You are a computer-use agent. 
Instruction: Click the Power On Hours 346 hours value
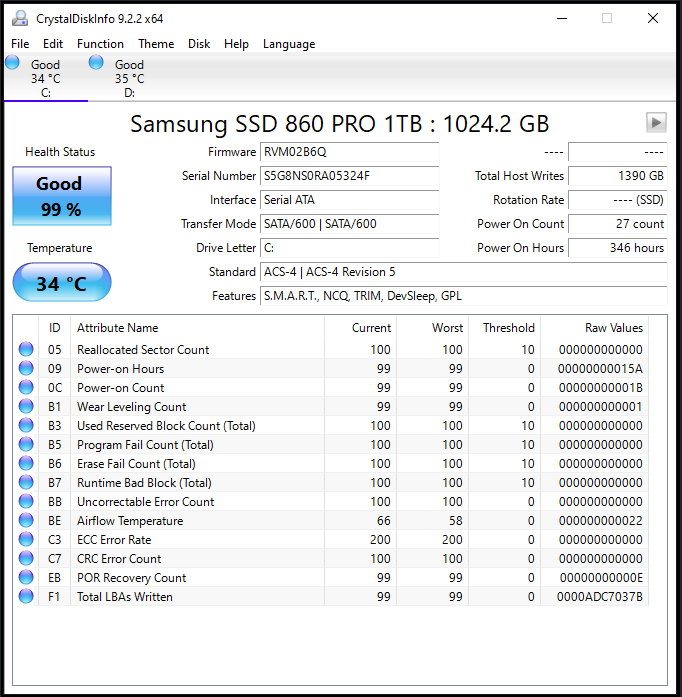click(x=618, y=248)
